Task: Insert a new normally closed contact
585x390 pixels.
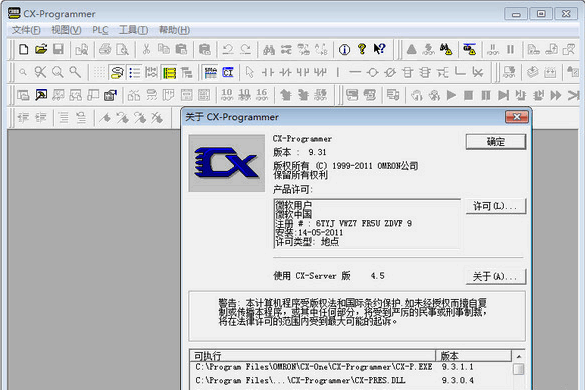Action: pyautogui.click(x=285, y=72)
